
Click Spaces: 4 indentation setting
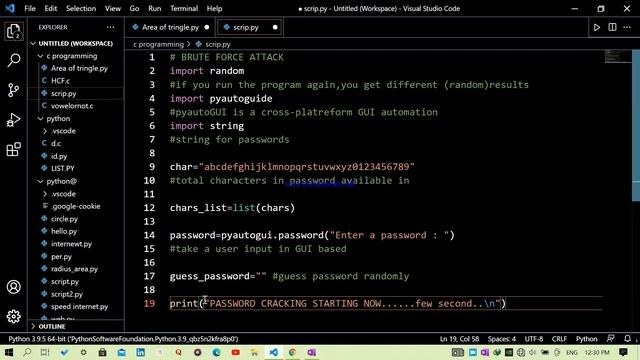pyautogui.click(x=502, y=339)
